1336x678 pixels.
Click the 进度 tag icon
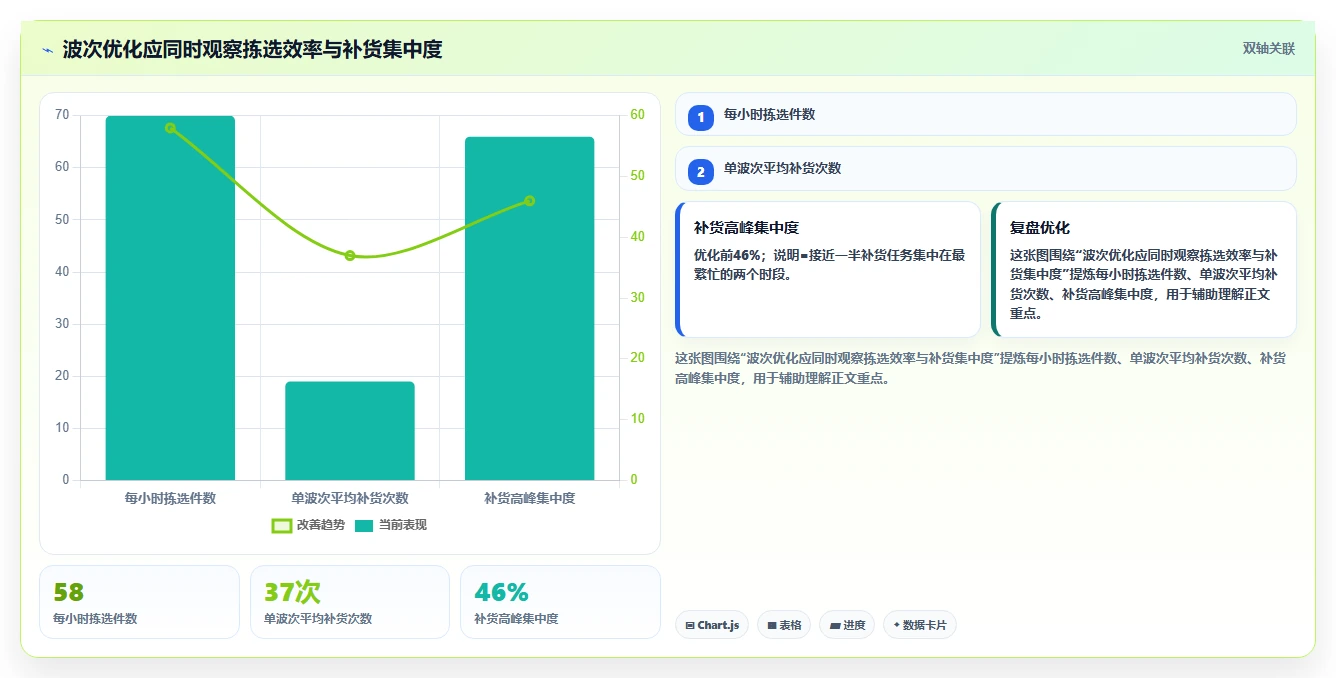[x=835, y=626]
